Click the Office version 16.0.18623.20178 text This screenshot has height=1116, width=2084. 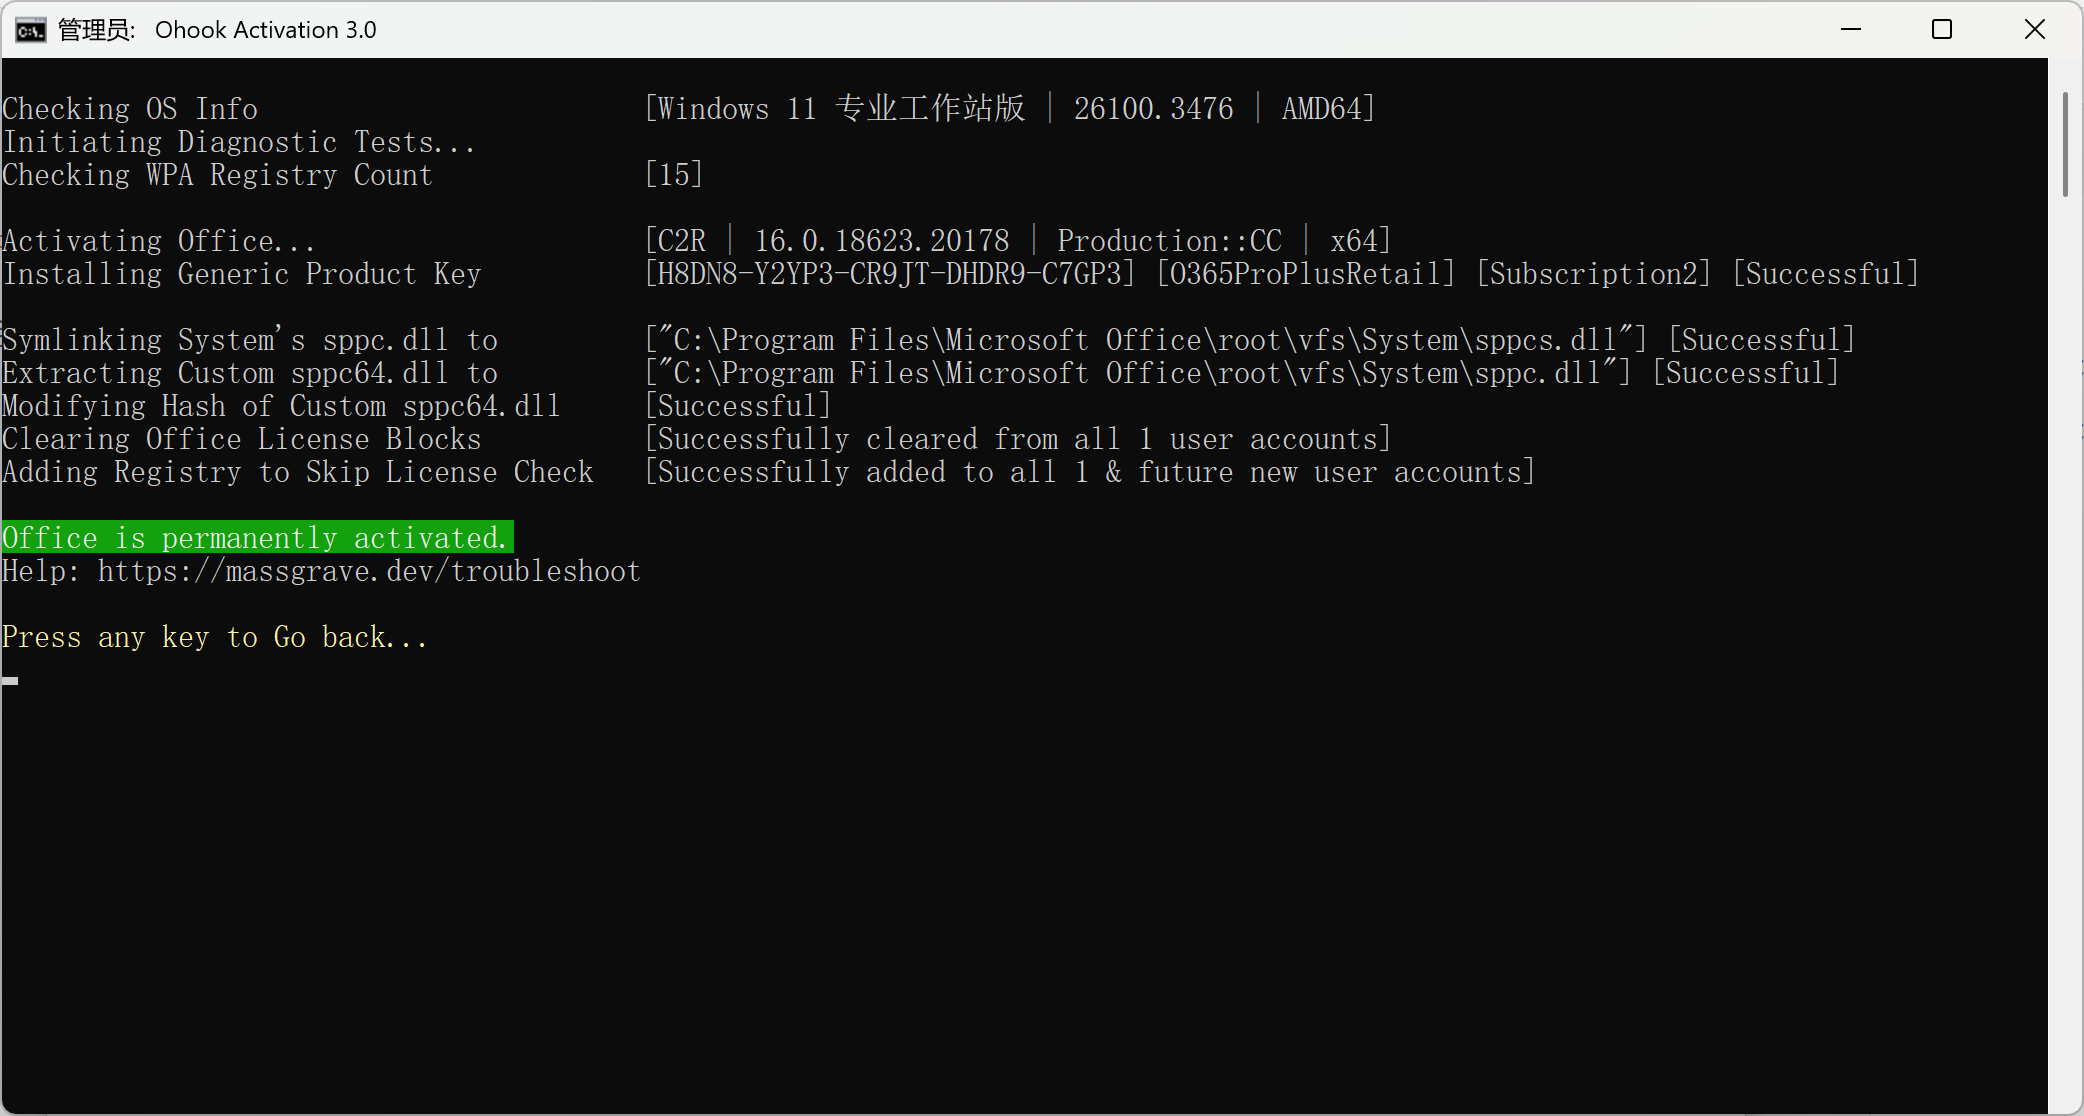881,241
